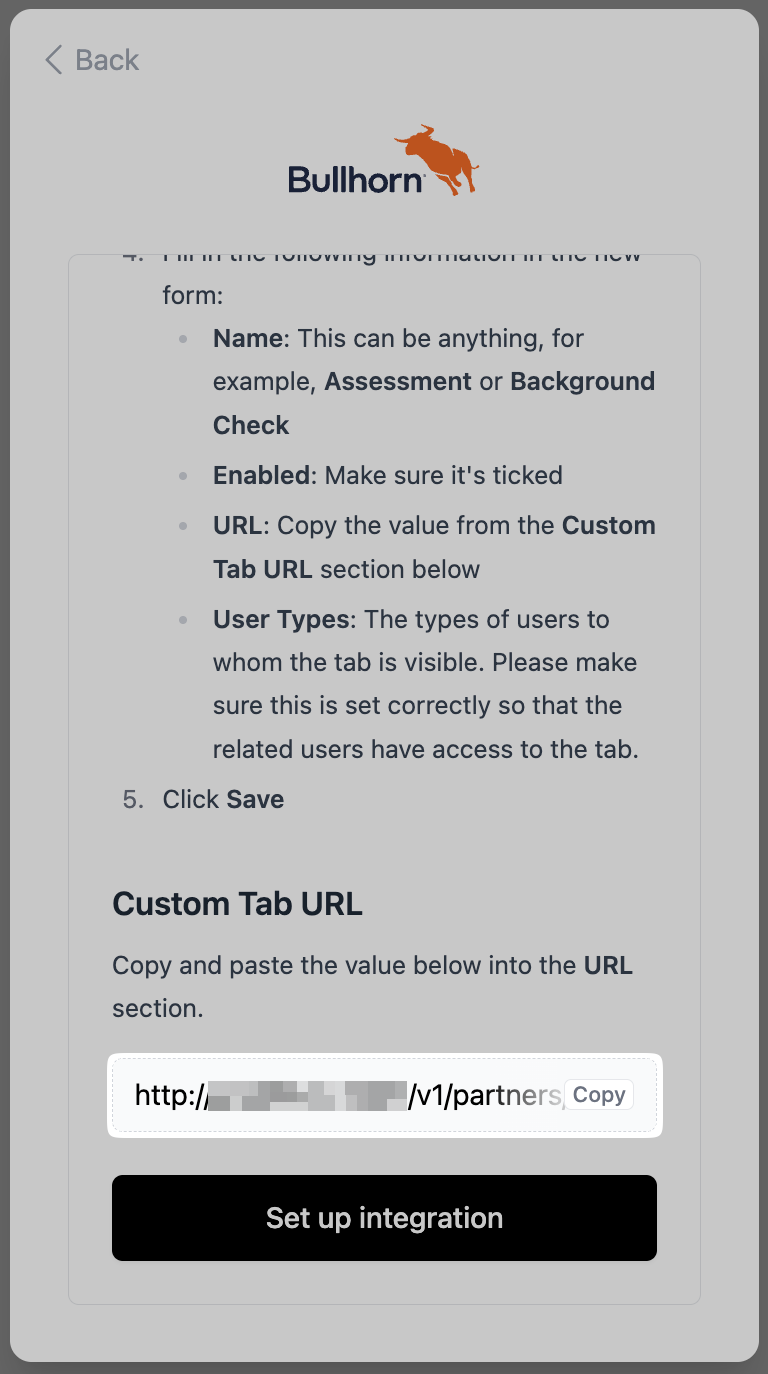Viewport: 768px width, 1374px height.
Task: Click the Background Check example text
Action: pos(582,381)
